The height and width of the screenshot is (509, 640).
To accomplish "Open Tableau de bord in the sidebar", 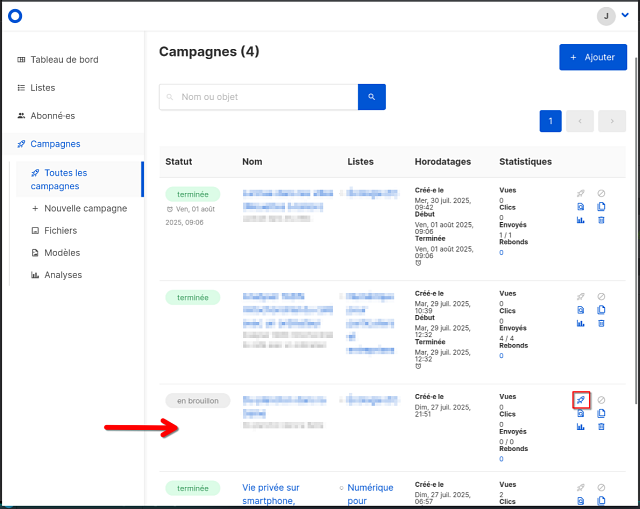I will click(64, 60).
